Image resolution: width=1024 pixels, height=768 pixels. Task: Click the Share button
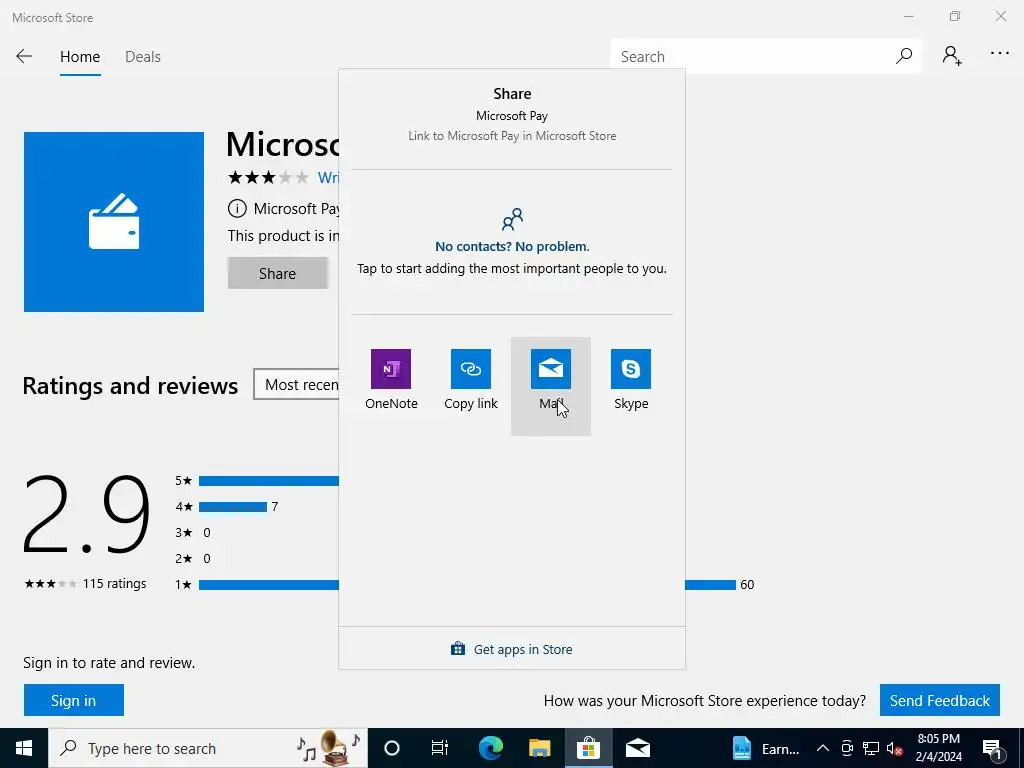tap(278, 273)
